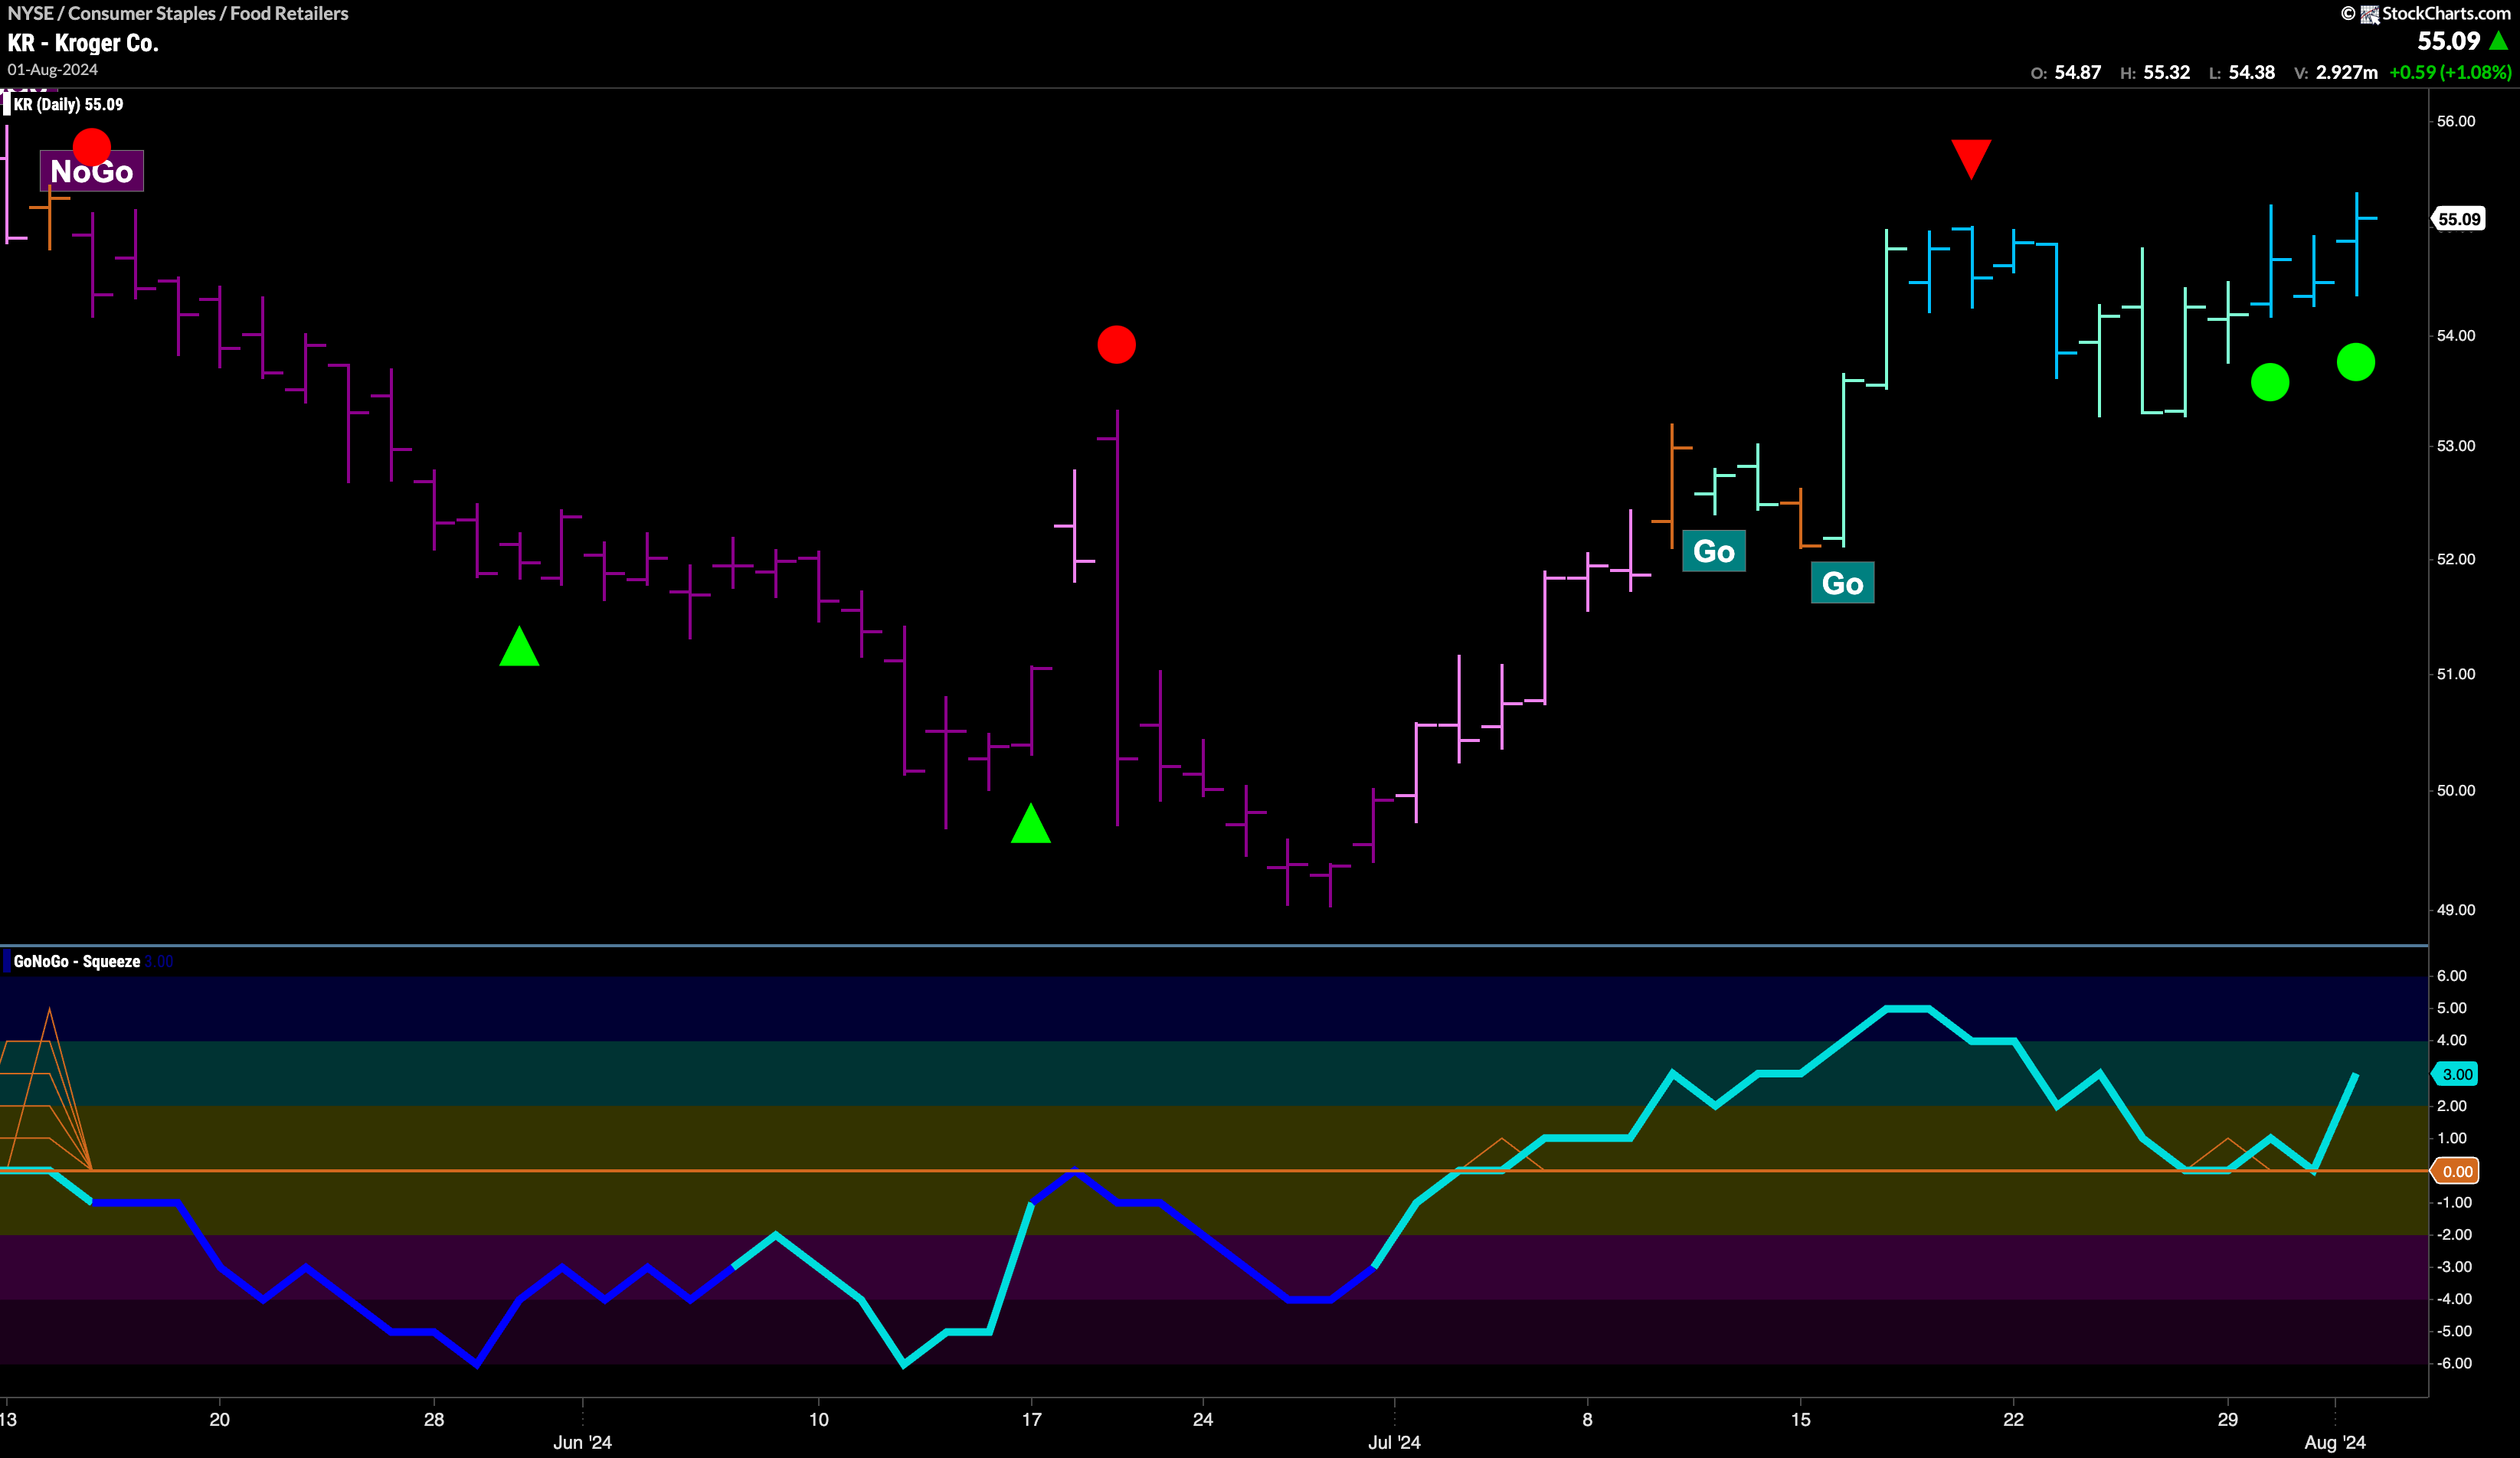Click the large 55.09 price in the header
This screenshot has height=1458, width=2520.
(2449, 41)
